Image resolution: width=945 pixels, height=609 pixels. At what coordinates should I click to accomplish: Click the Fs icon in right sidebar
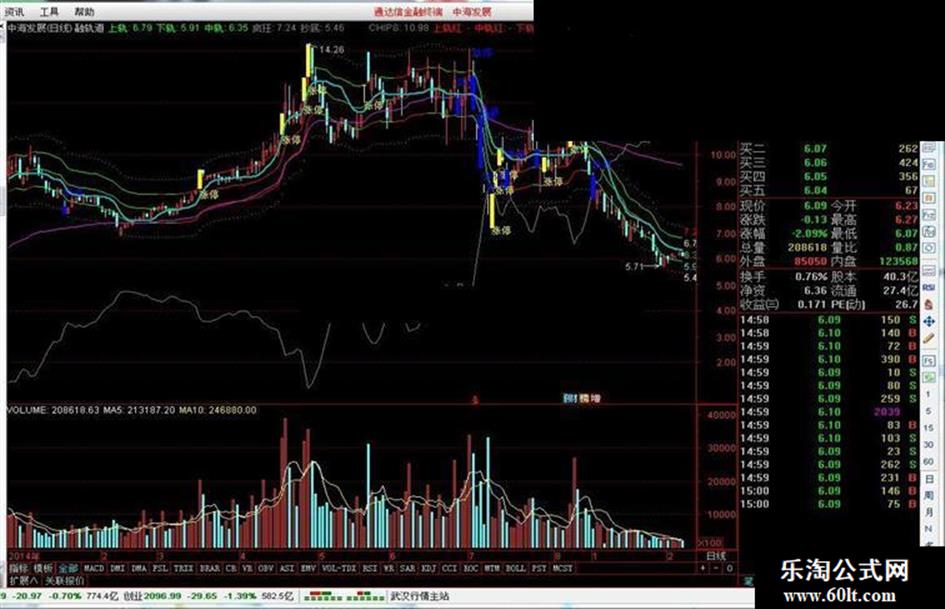929,361
